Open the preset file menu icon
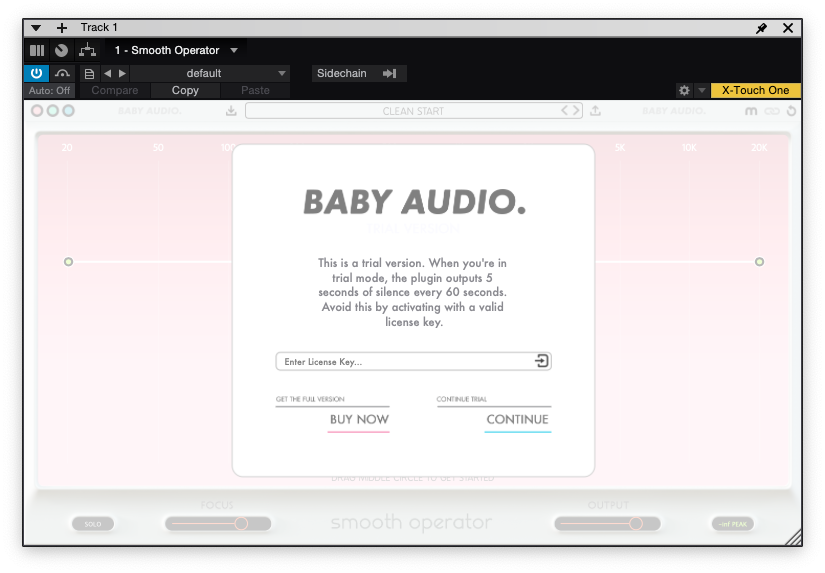825x573 pixels. (89, 74)
